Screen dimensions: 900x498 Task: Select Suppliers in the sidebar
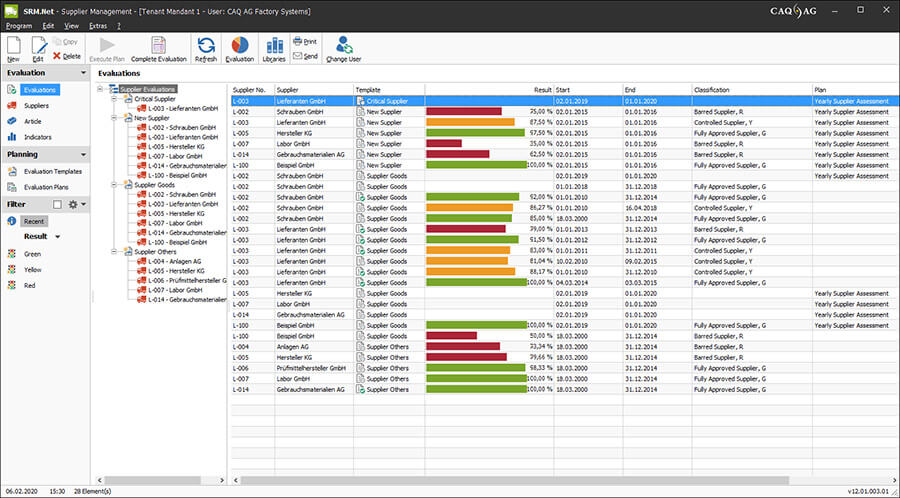[36, 105]
